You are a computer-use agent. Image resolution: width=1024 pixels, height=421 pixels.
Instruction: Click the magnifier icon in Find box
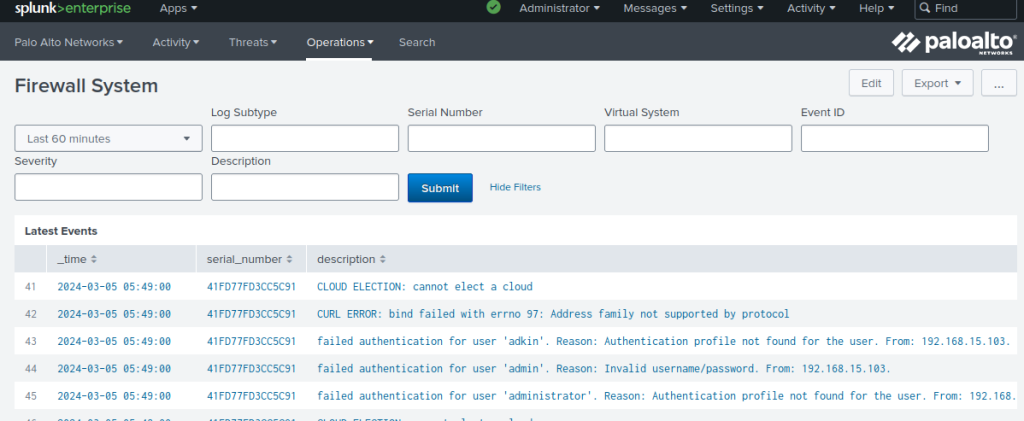[925, 8]
